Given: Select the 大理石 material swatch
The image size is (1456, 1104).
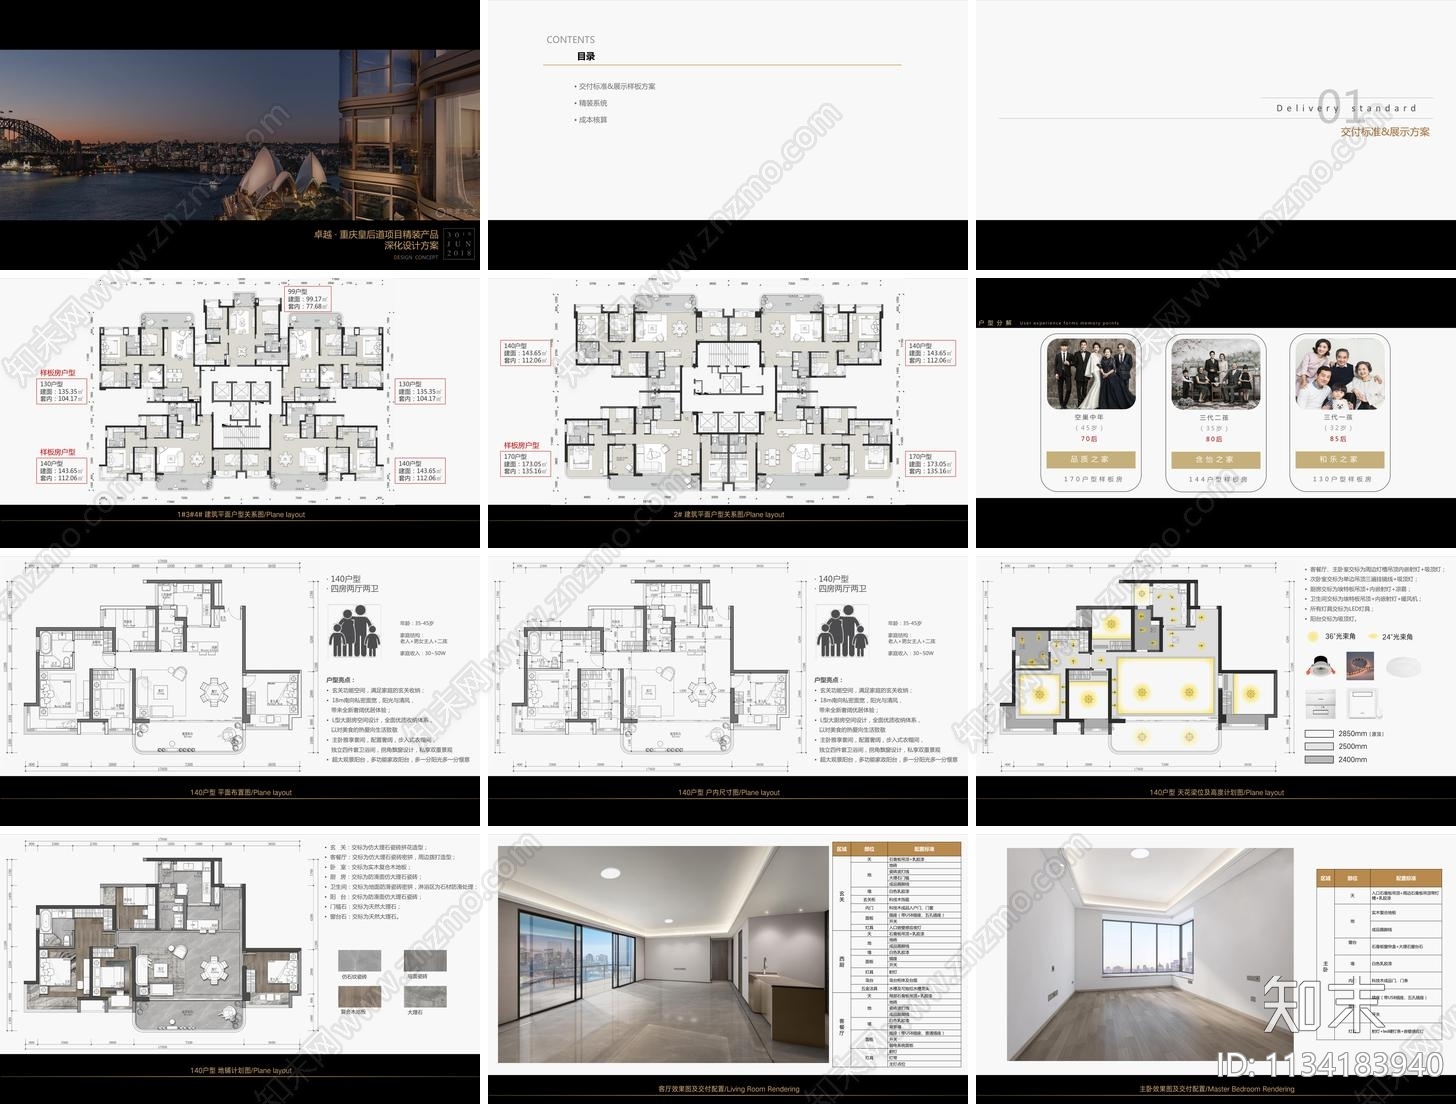Looking at the screenshot, I should point(423,997).
